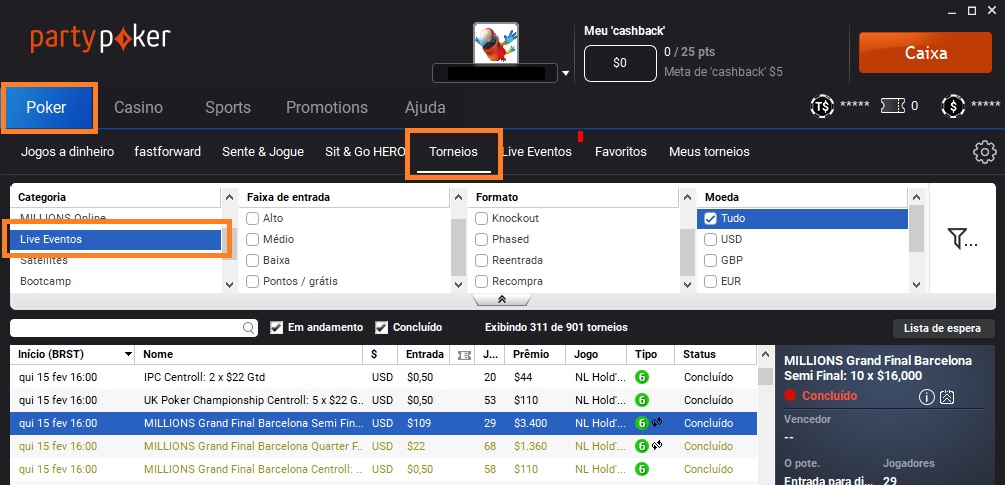Click Moeda list scroll-down arrow
The width and height of the screenshot is (1005, 485).
pos(916,284)
